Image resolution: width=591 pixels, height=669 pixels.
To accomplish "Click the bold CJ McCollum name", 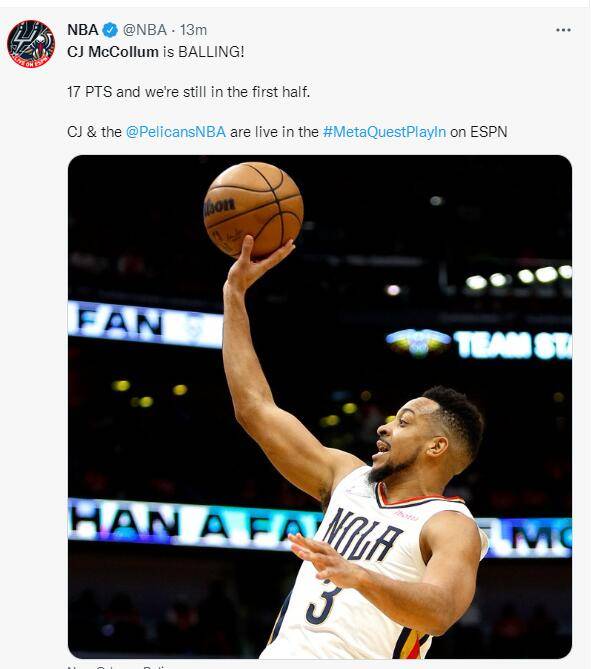I will 113,52.
